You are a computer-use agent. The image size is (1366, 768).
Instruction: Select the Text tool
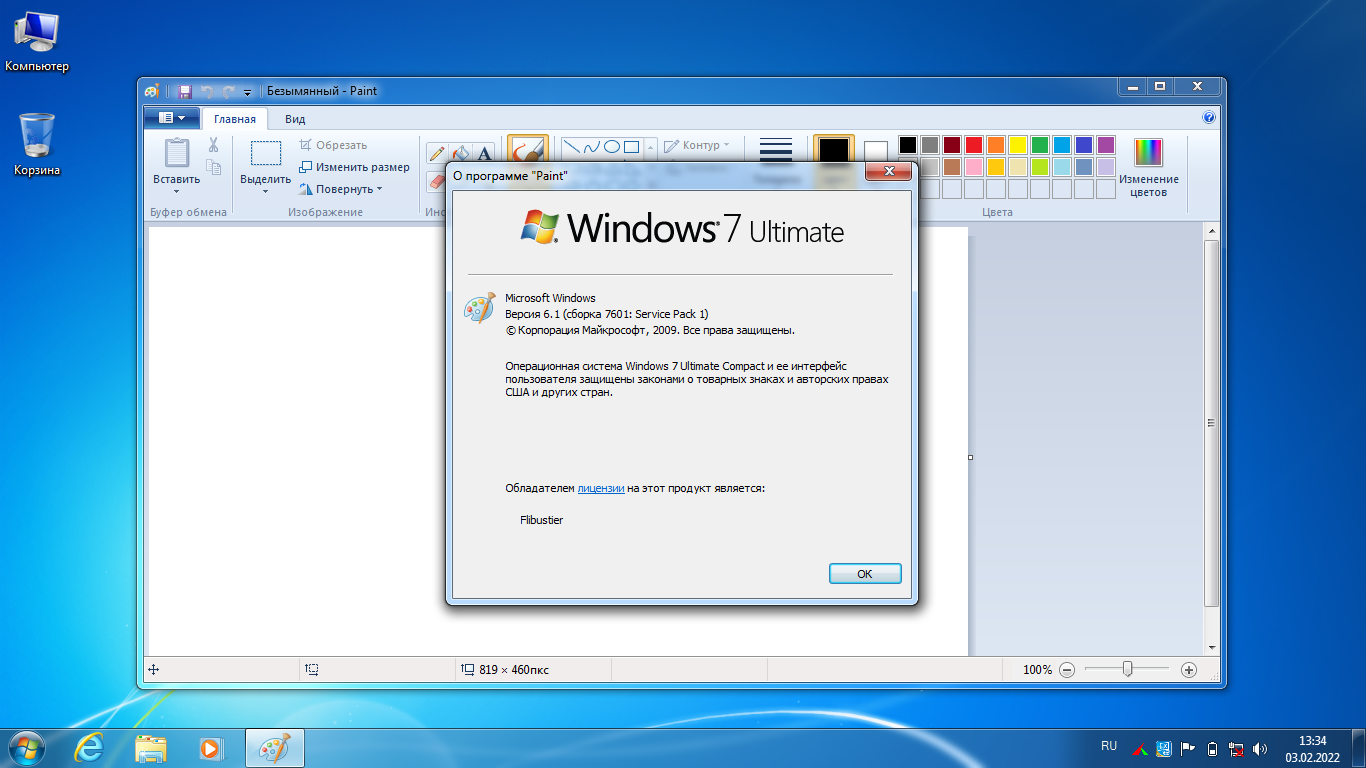tap(484, 153)
